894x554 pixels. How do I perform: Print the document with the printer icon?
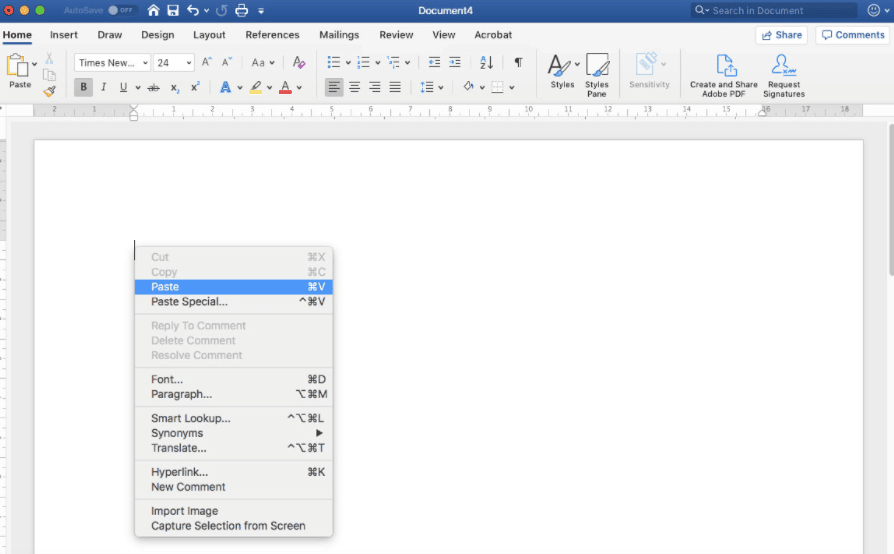click(242, 10)
